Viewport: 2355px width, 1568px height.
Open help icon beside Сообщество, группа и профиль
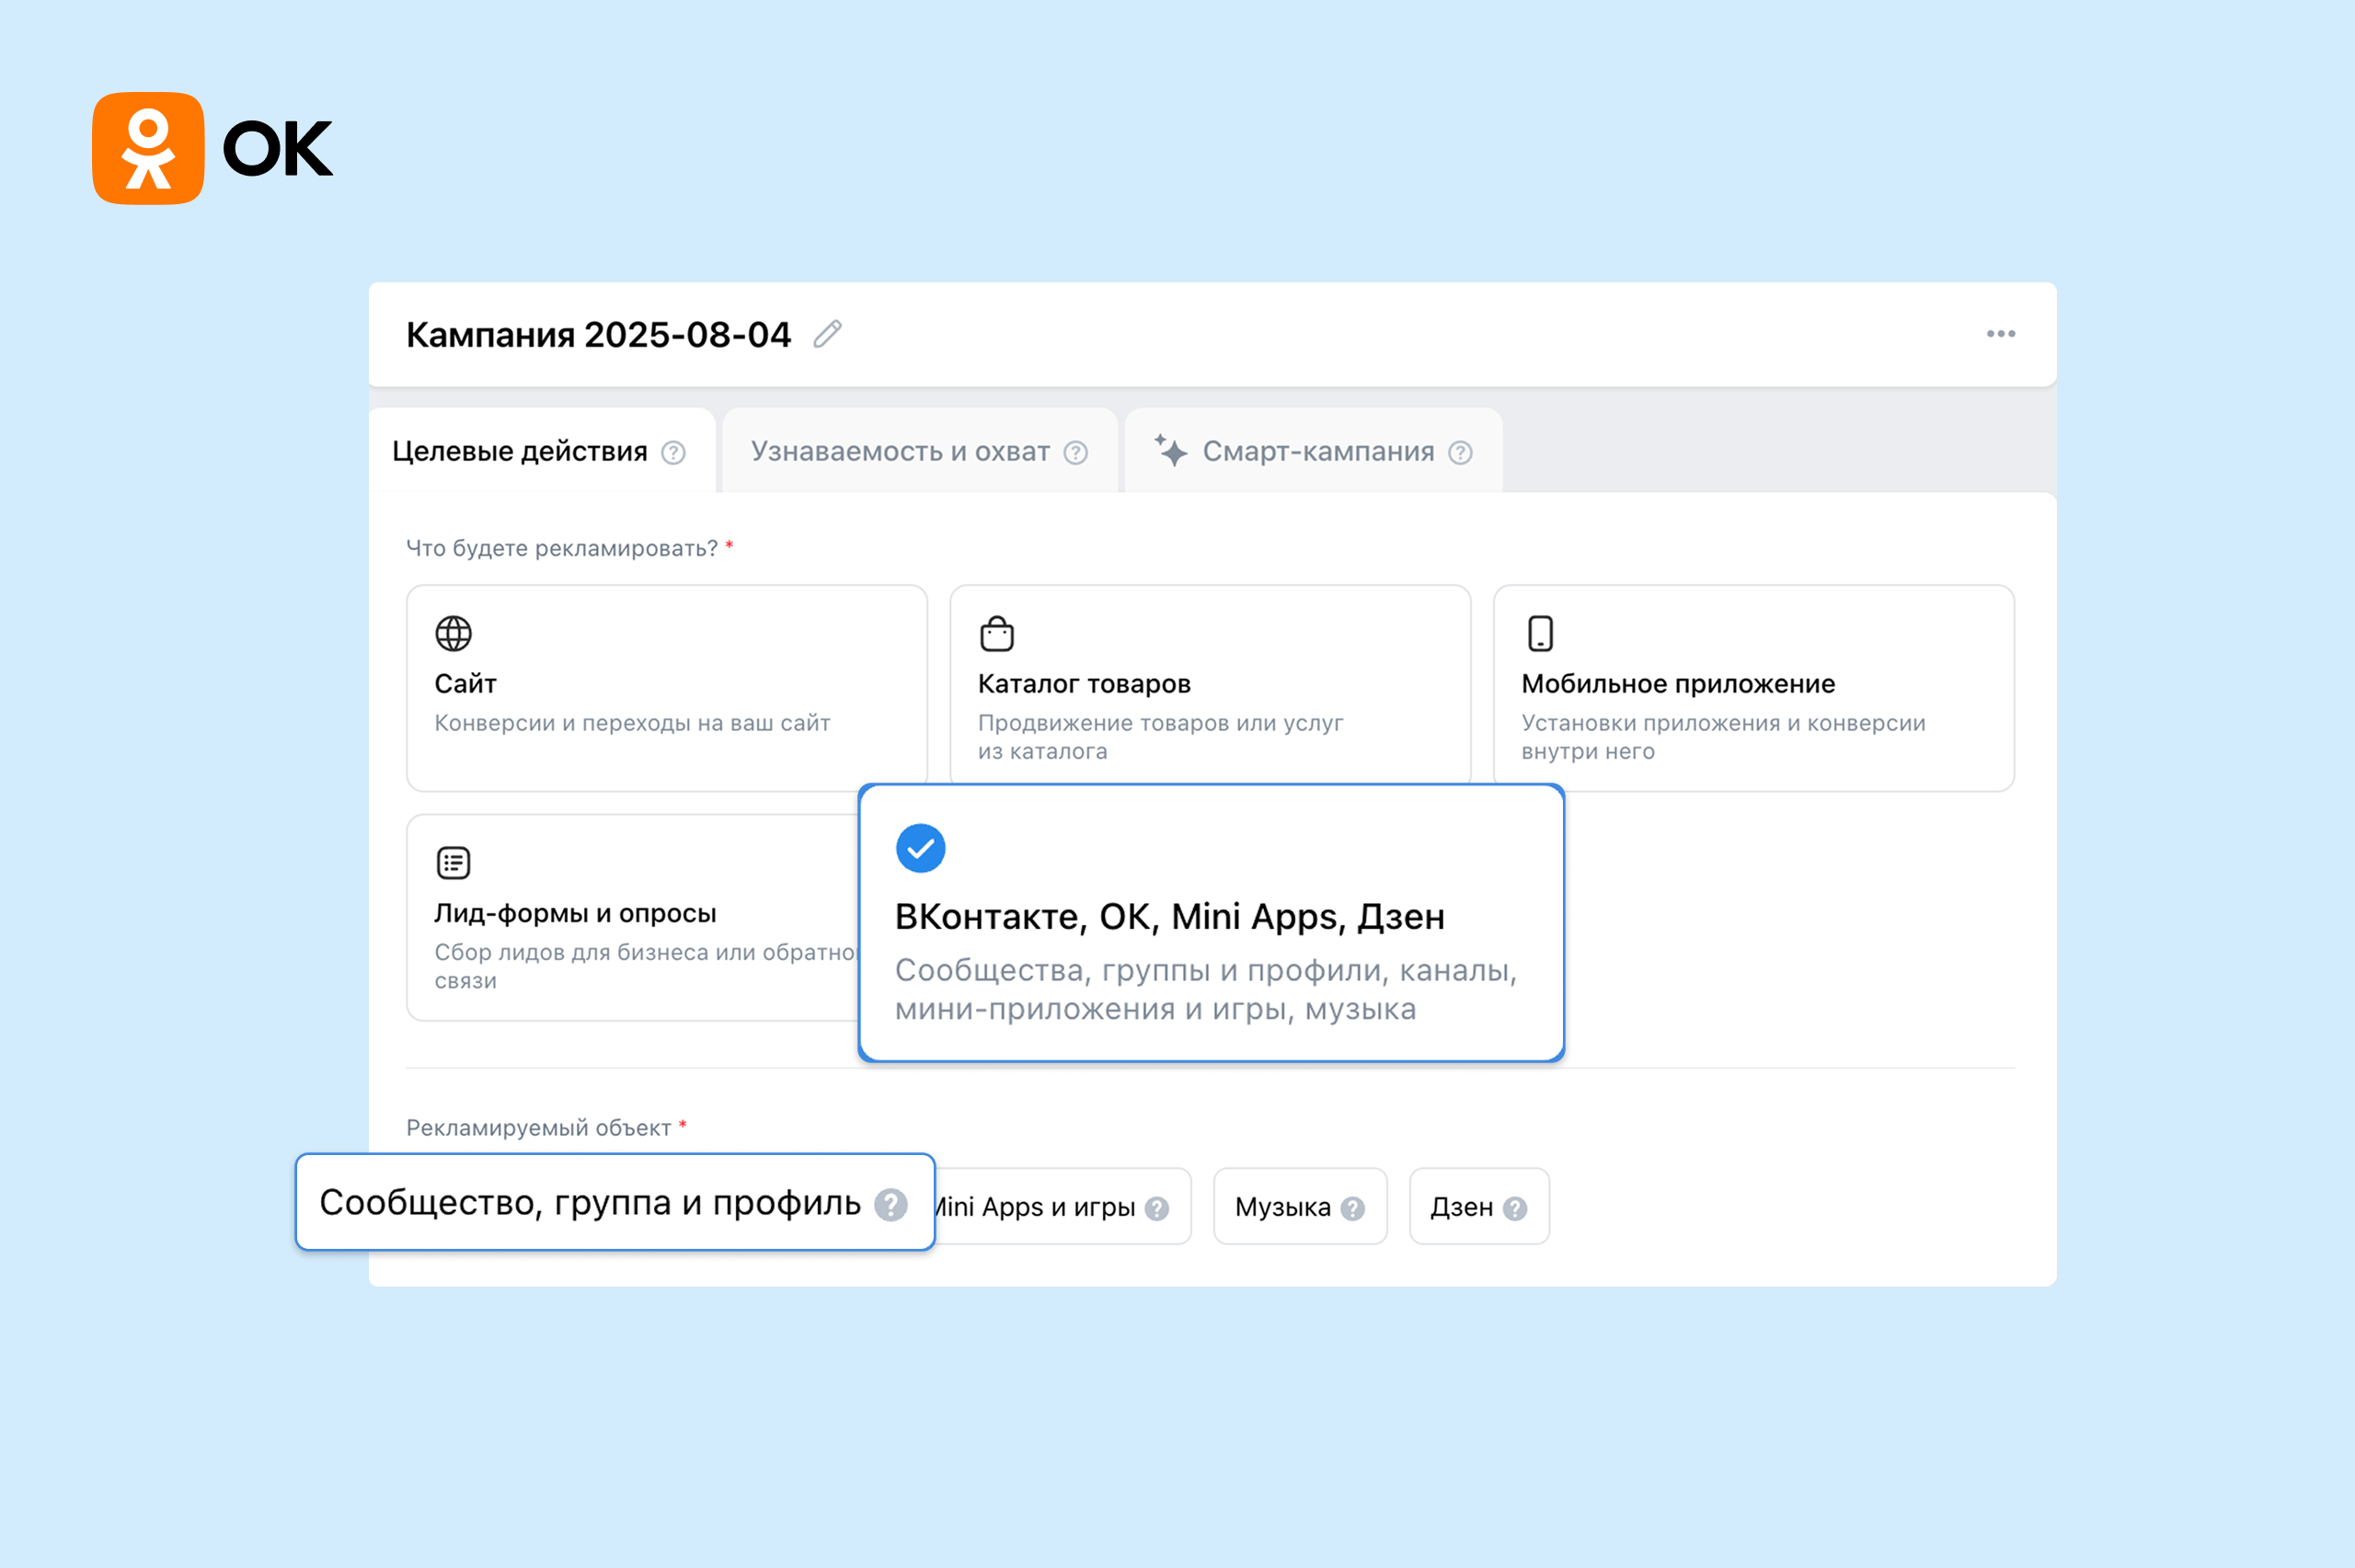point(891,1205)
